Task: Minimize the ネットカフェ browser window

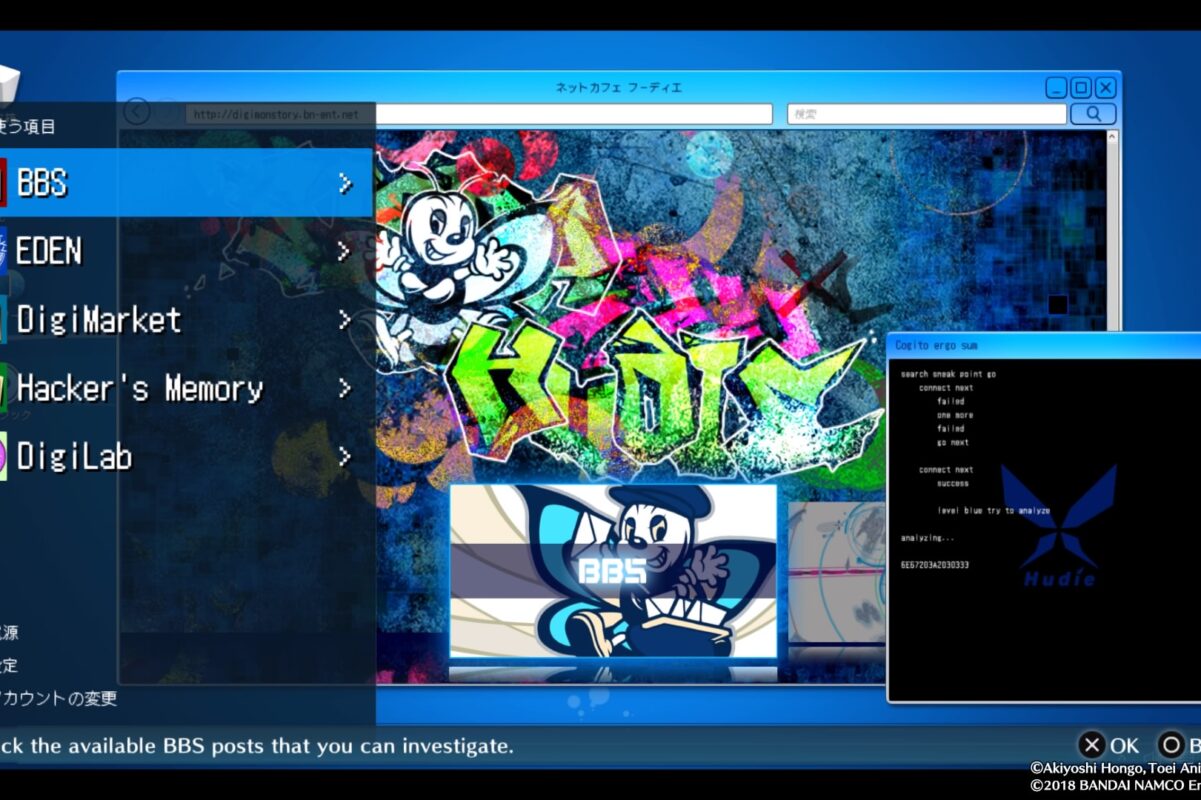Action: coord(1057,88)
